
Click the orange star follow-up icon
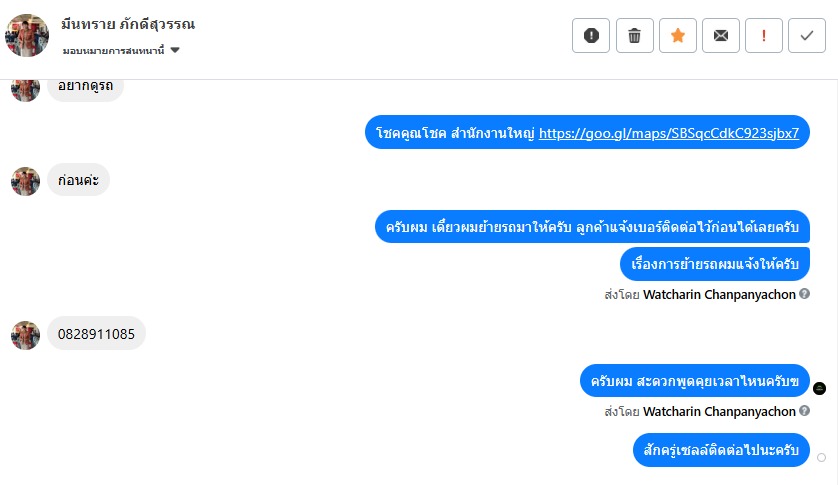(x=678, y=36)
